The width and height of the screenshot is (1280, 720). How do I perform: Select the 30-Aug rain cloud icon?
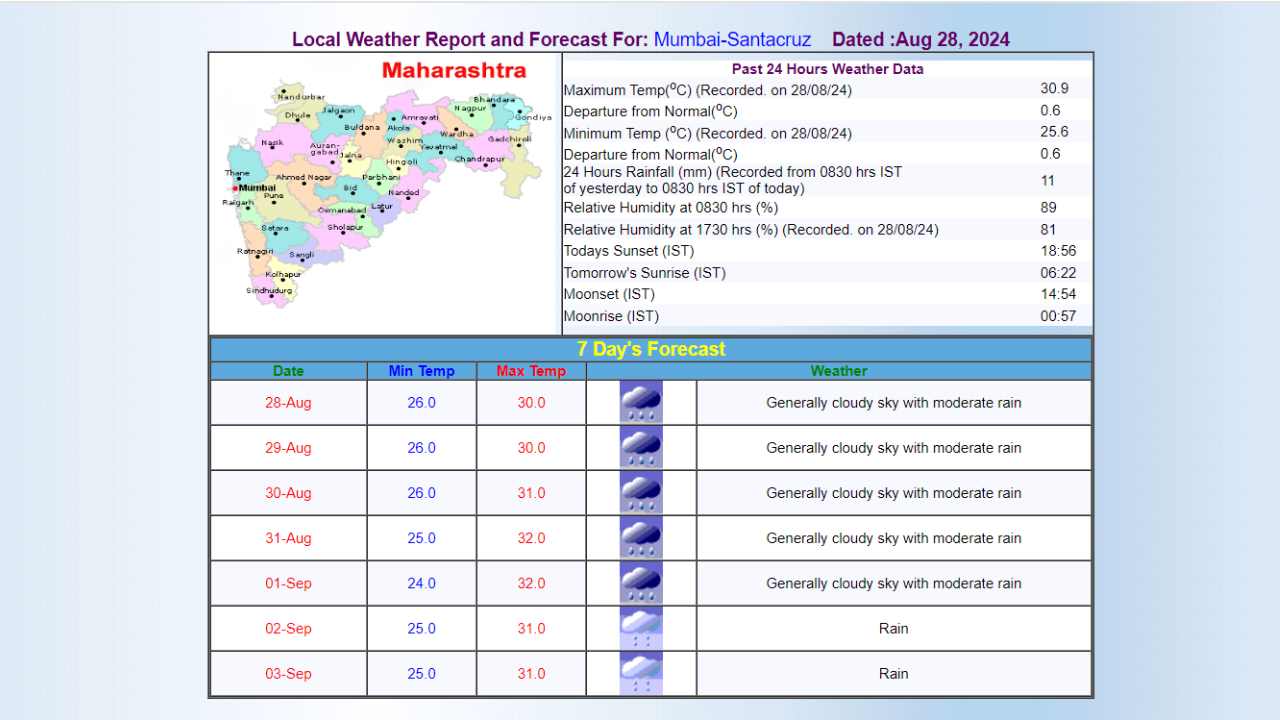click(640, 493)
